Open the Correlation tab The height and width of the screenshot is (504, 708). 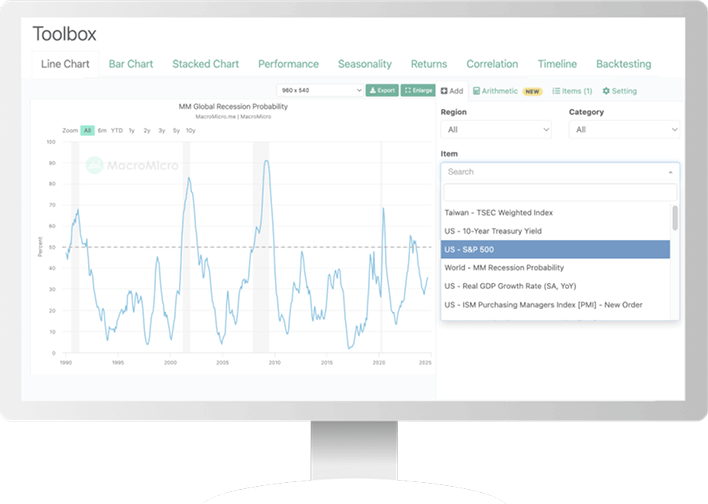pyautogui.click(x=492, y=64)
